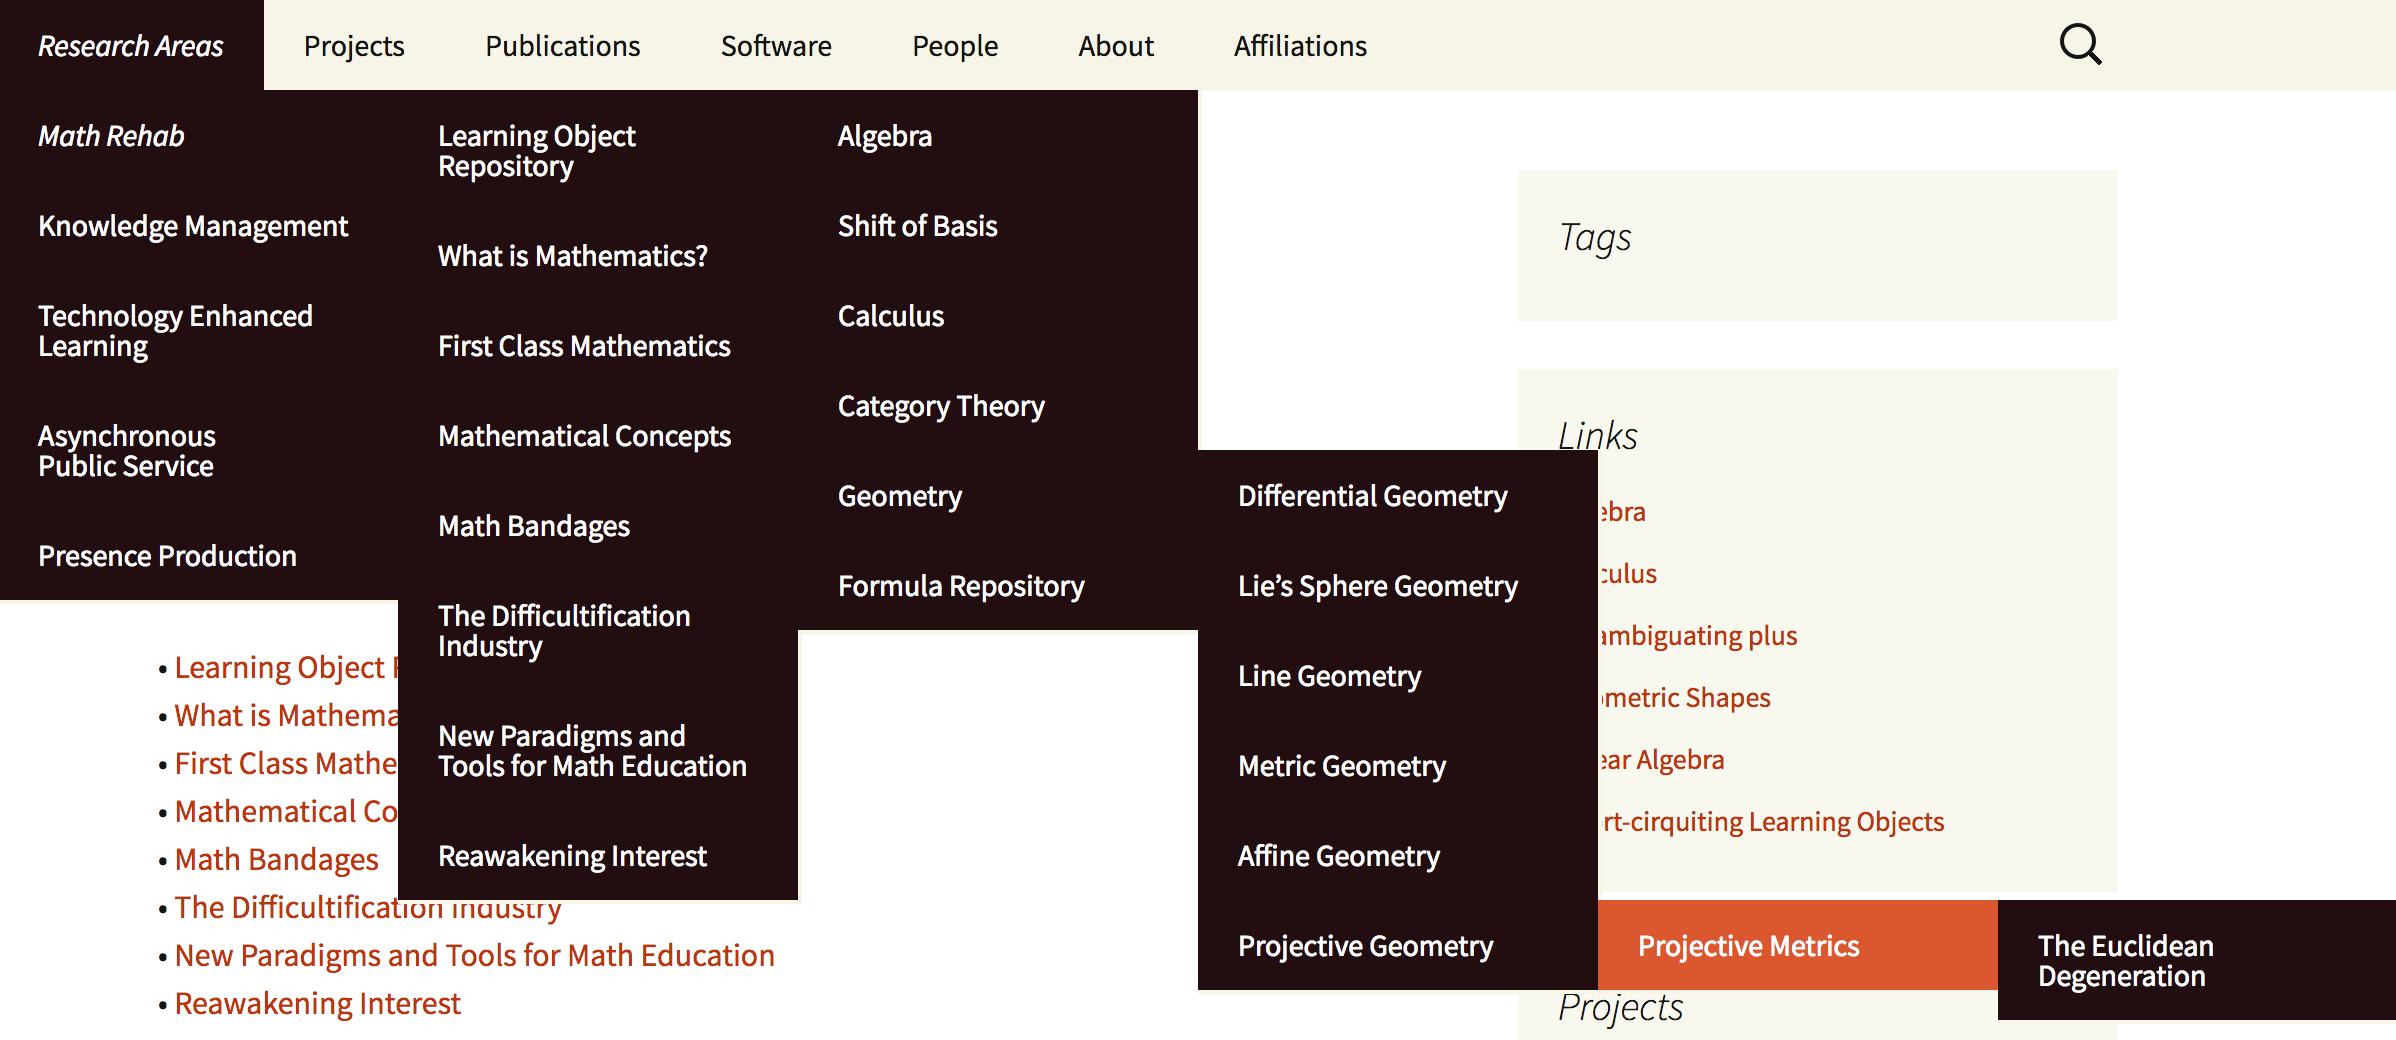2396x1040 pixels.
Task: Open the Reawakening Interest page link
Action: tap(317, 1003)
